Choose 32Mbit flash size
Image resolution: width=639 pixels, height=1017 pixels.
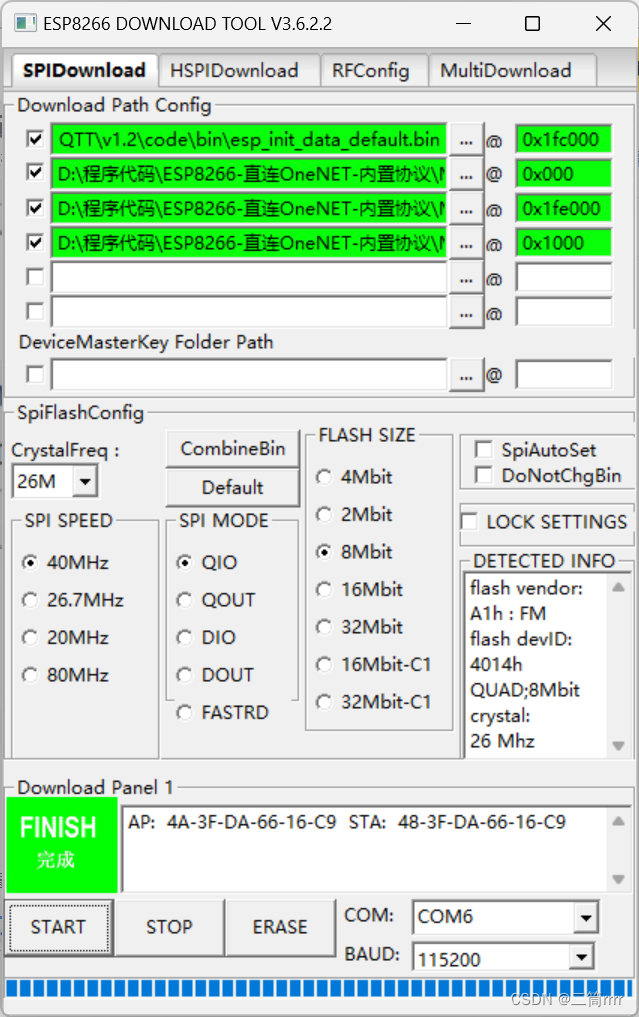click(x=324, y=627)
